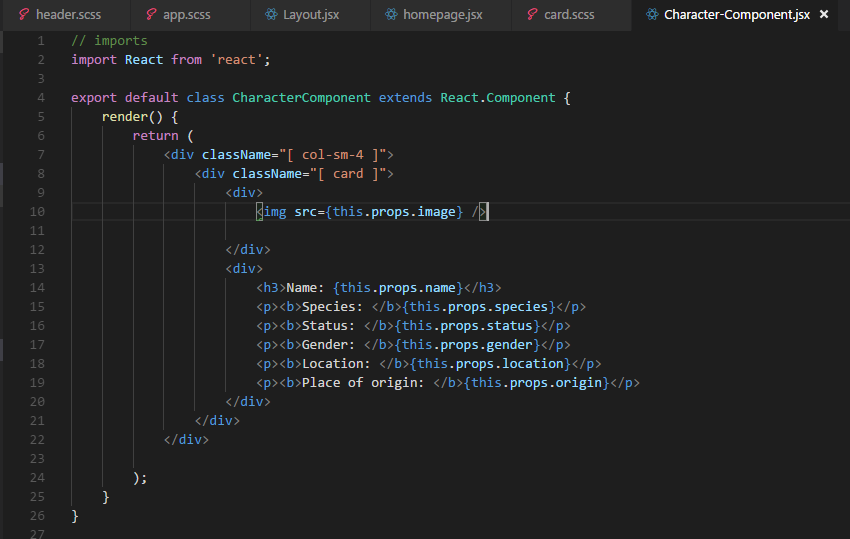This screenshot has width=850, height=539.
Task: Switch to the header.scss tab
Action: coord(66,15)
